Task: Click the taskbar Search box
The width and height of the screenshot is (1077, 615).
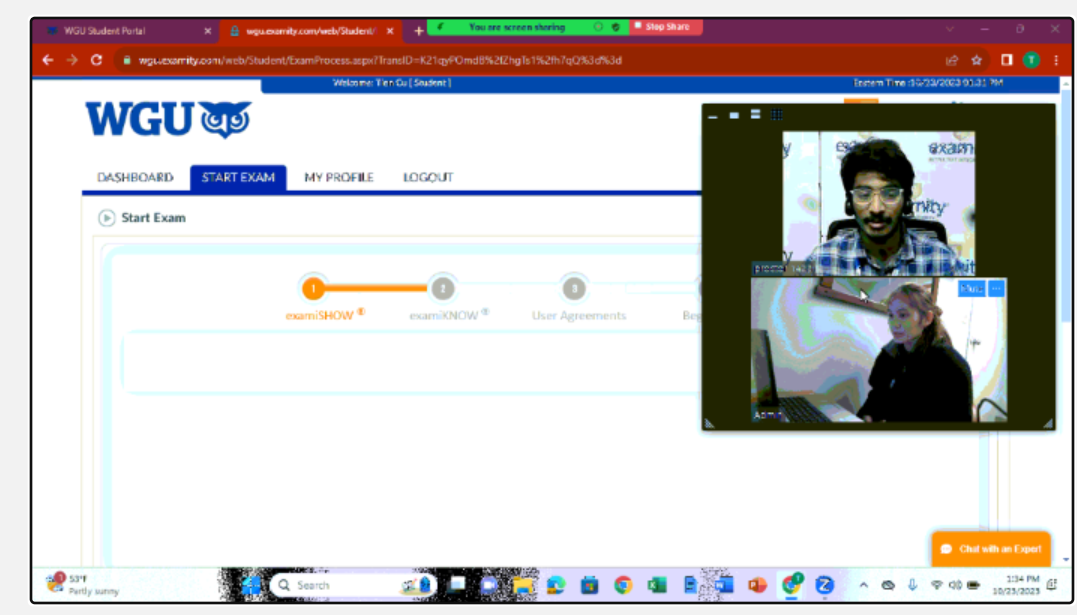Action: [x=353, y=585]
